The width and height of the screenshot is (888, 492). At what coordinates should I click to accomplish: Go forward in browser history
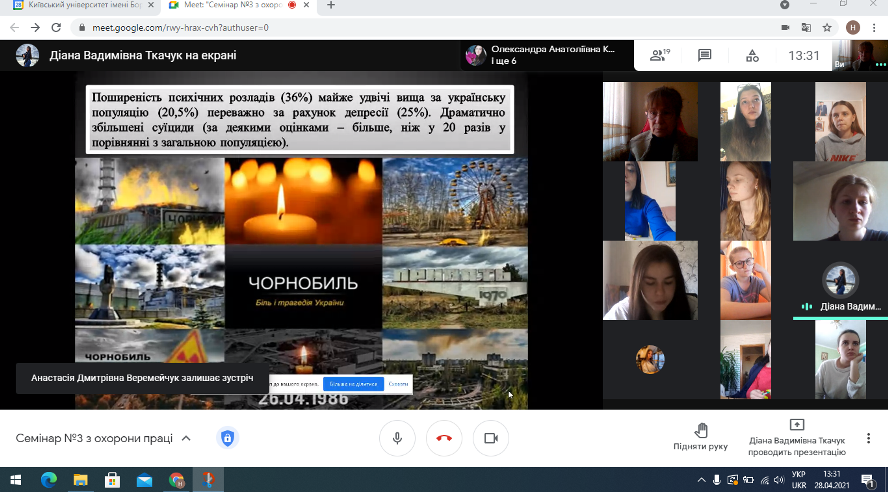[x=35, y=27]
